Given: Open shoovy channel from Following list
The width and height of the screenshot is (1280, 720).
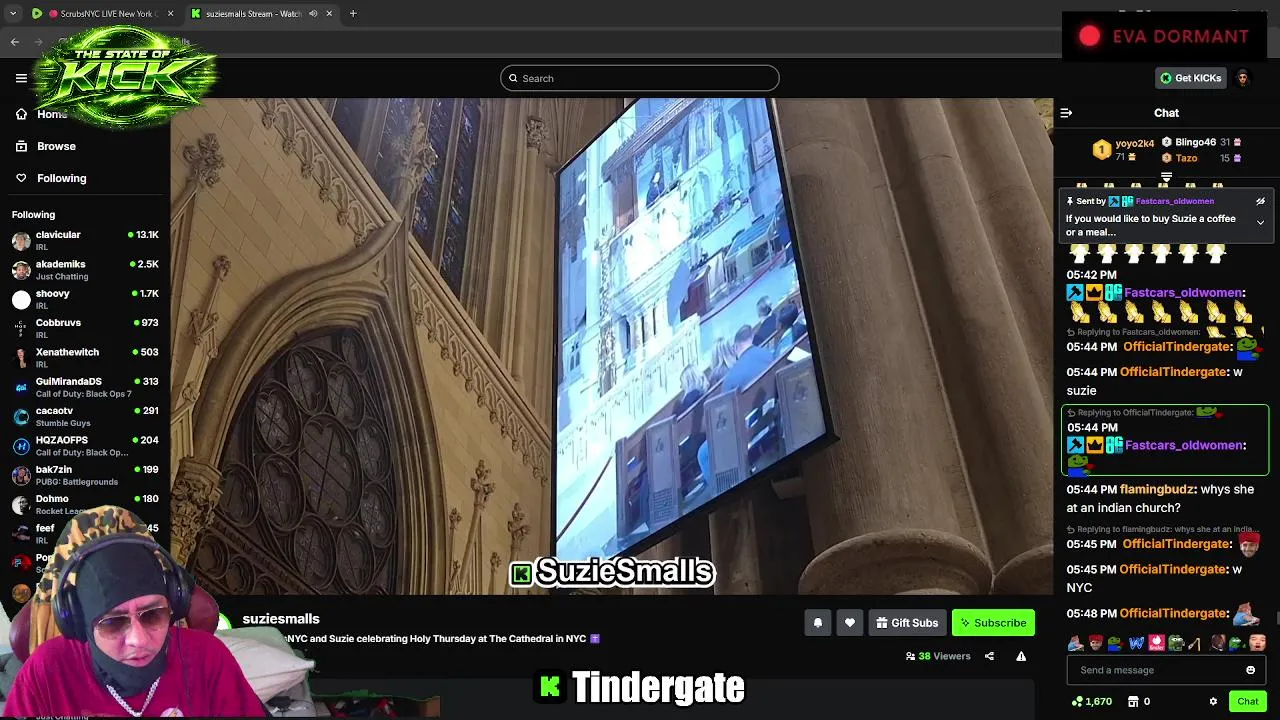Looking at the screenshot, I should 85,299.
